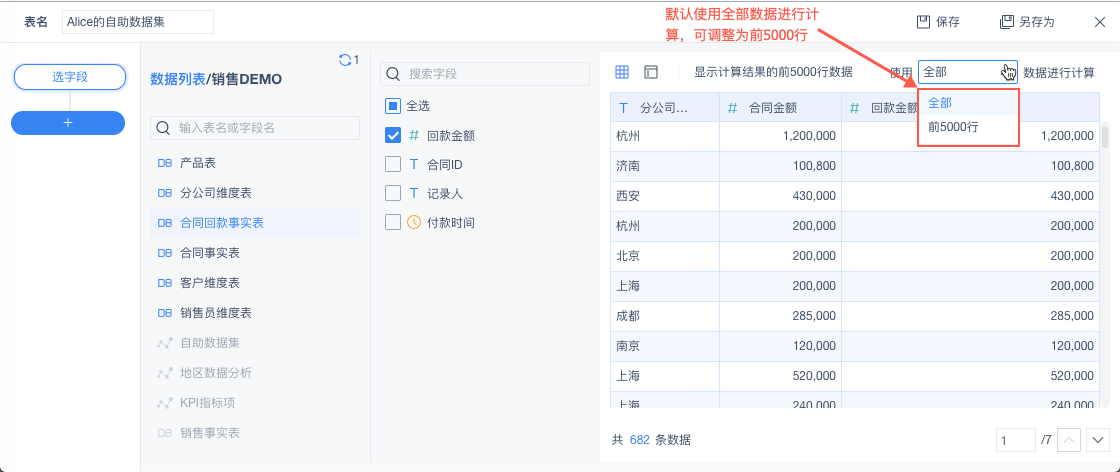
Task: Open the 产品表 table
Action: (x=198, y=163)
